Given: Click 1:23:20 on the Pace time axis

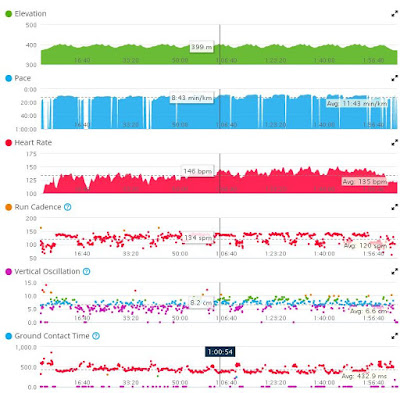Looking at the screenshot, I should tap(275, 125).
